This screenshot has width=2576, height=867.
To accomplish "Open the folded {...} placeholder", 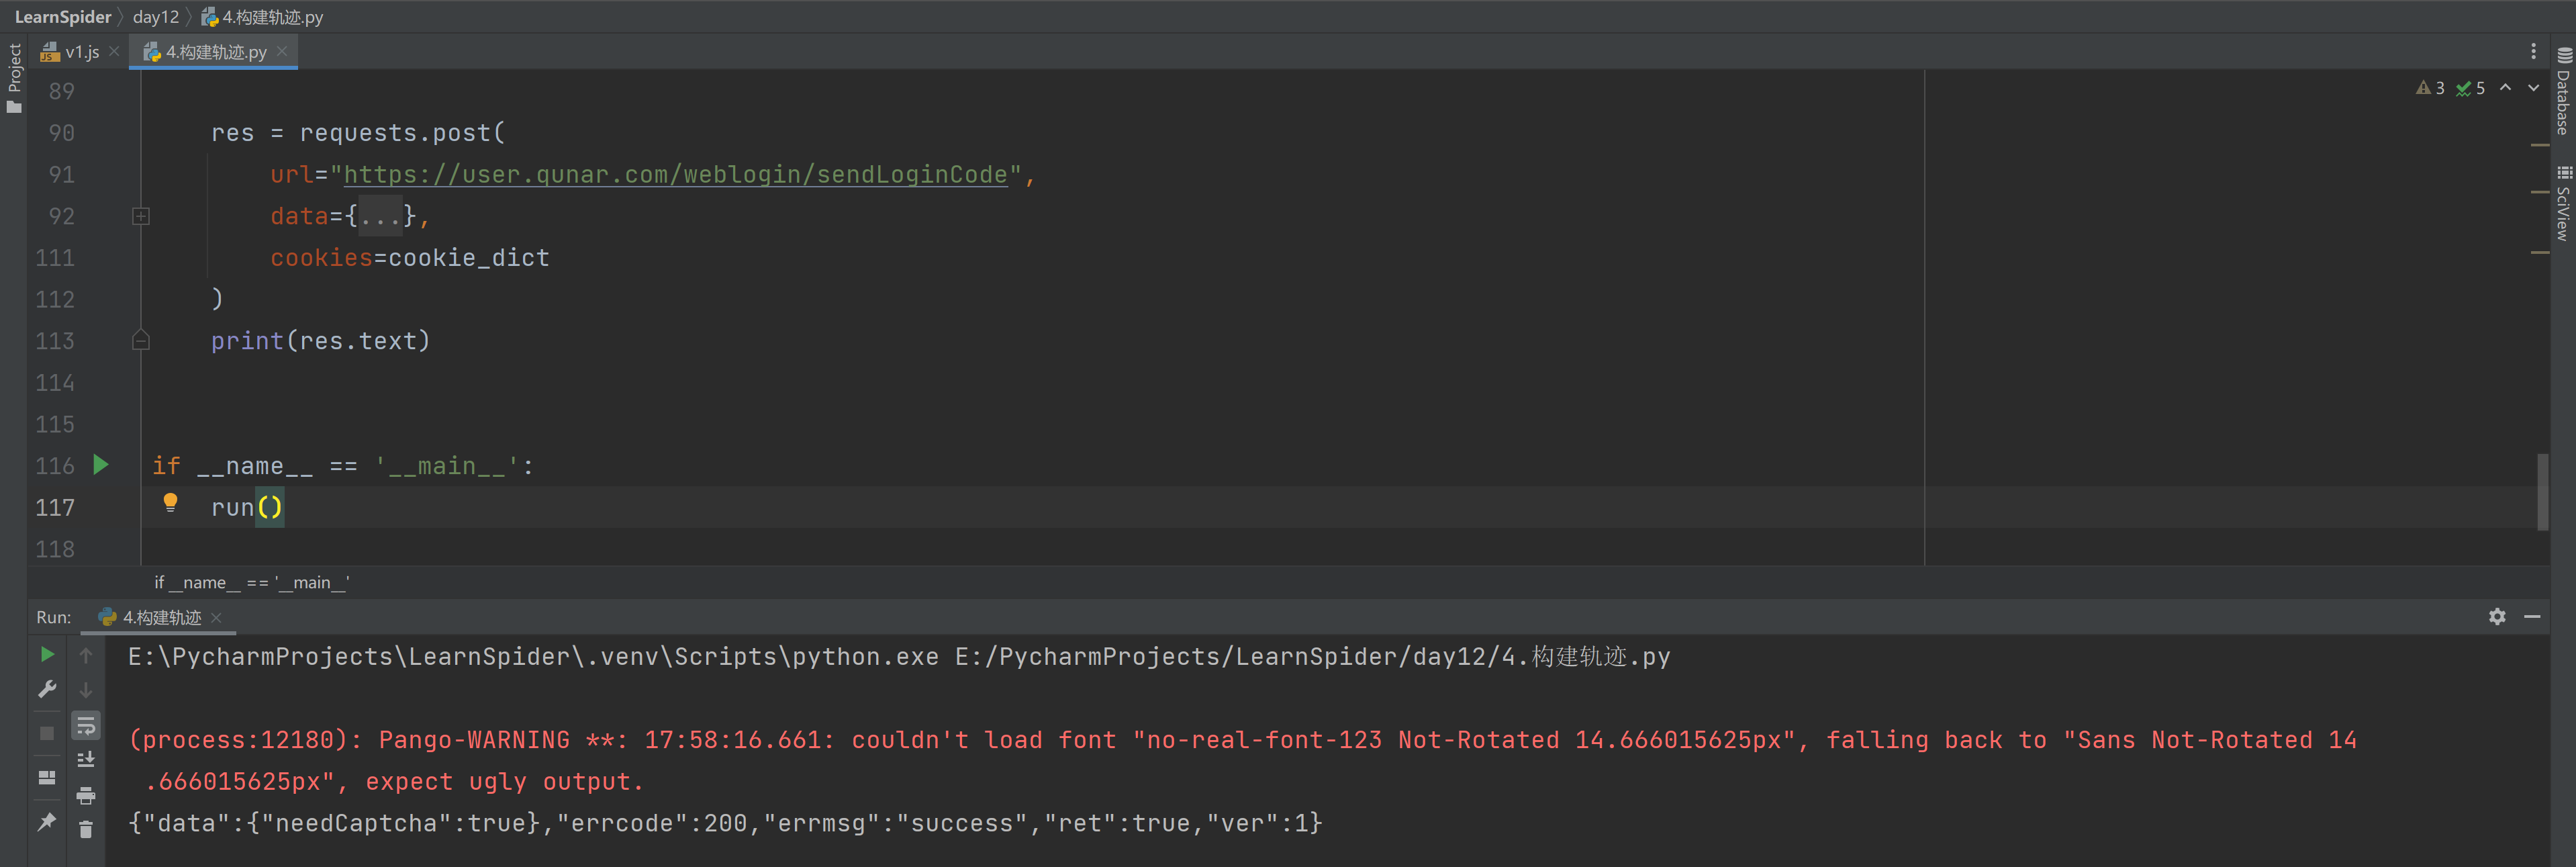I will click(381, 216).
